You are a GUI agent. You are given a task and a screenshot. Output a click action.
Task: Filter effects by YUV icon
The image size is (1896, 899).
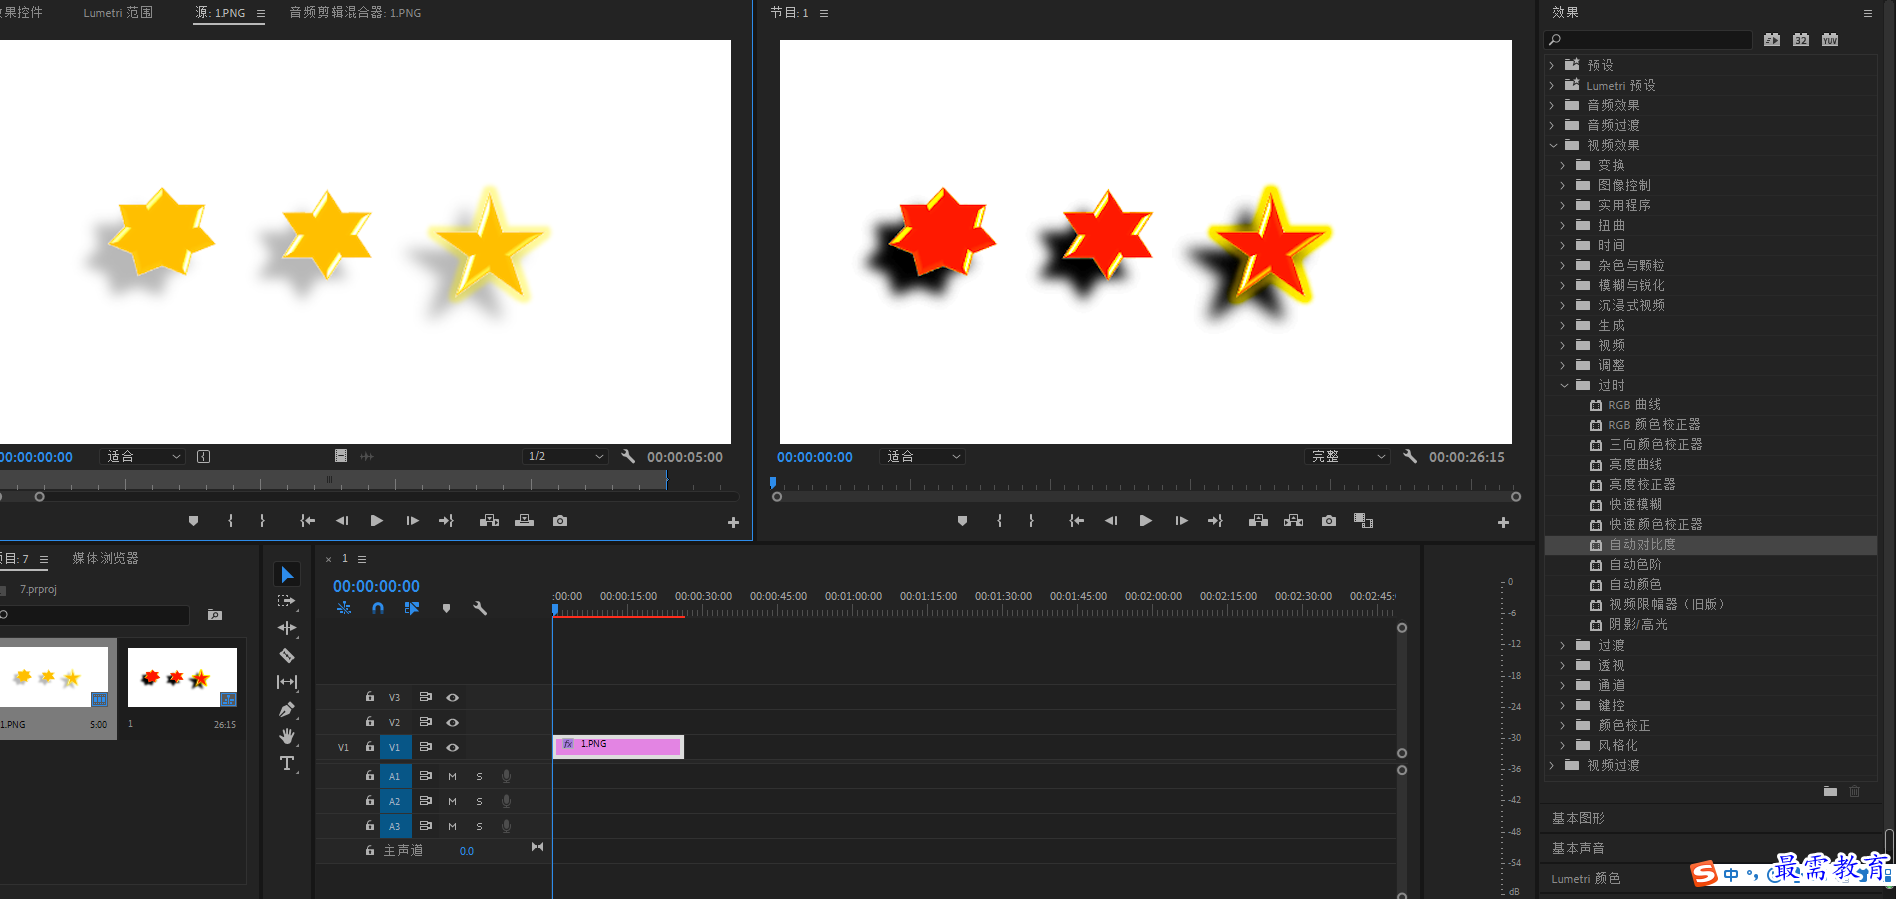pos(1830,40)
